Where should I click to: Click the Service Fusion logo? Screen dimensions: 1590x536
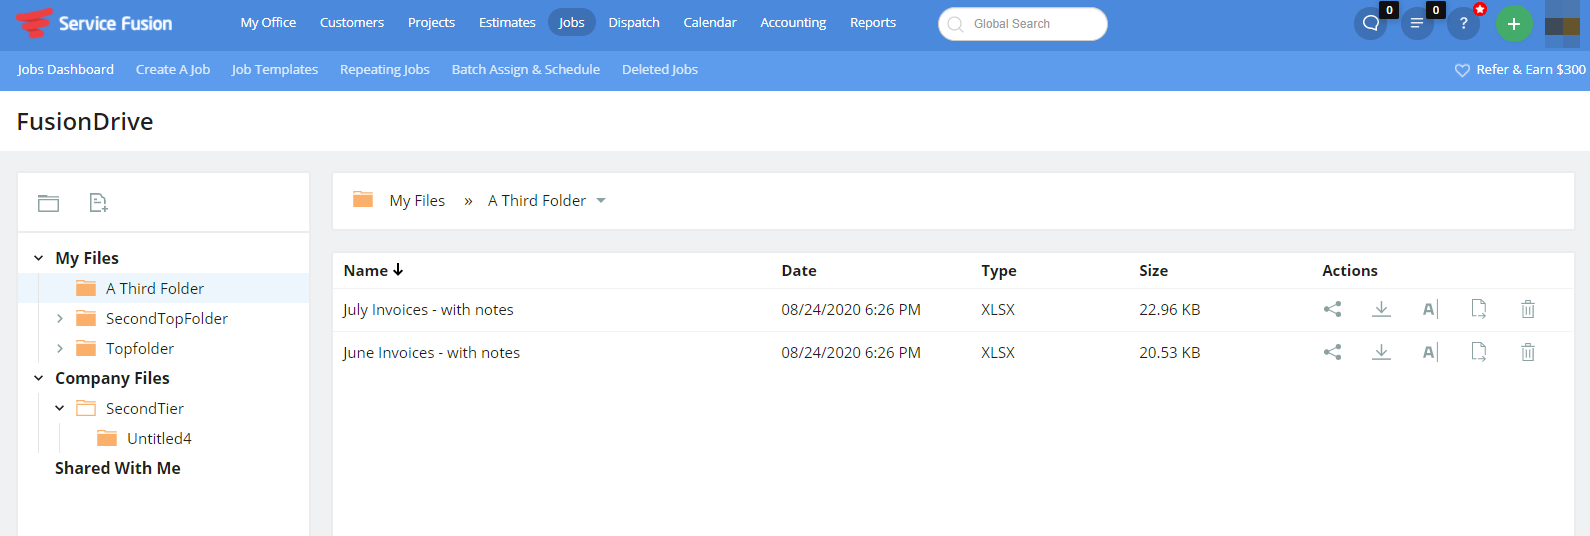[x=94, y=23]
